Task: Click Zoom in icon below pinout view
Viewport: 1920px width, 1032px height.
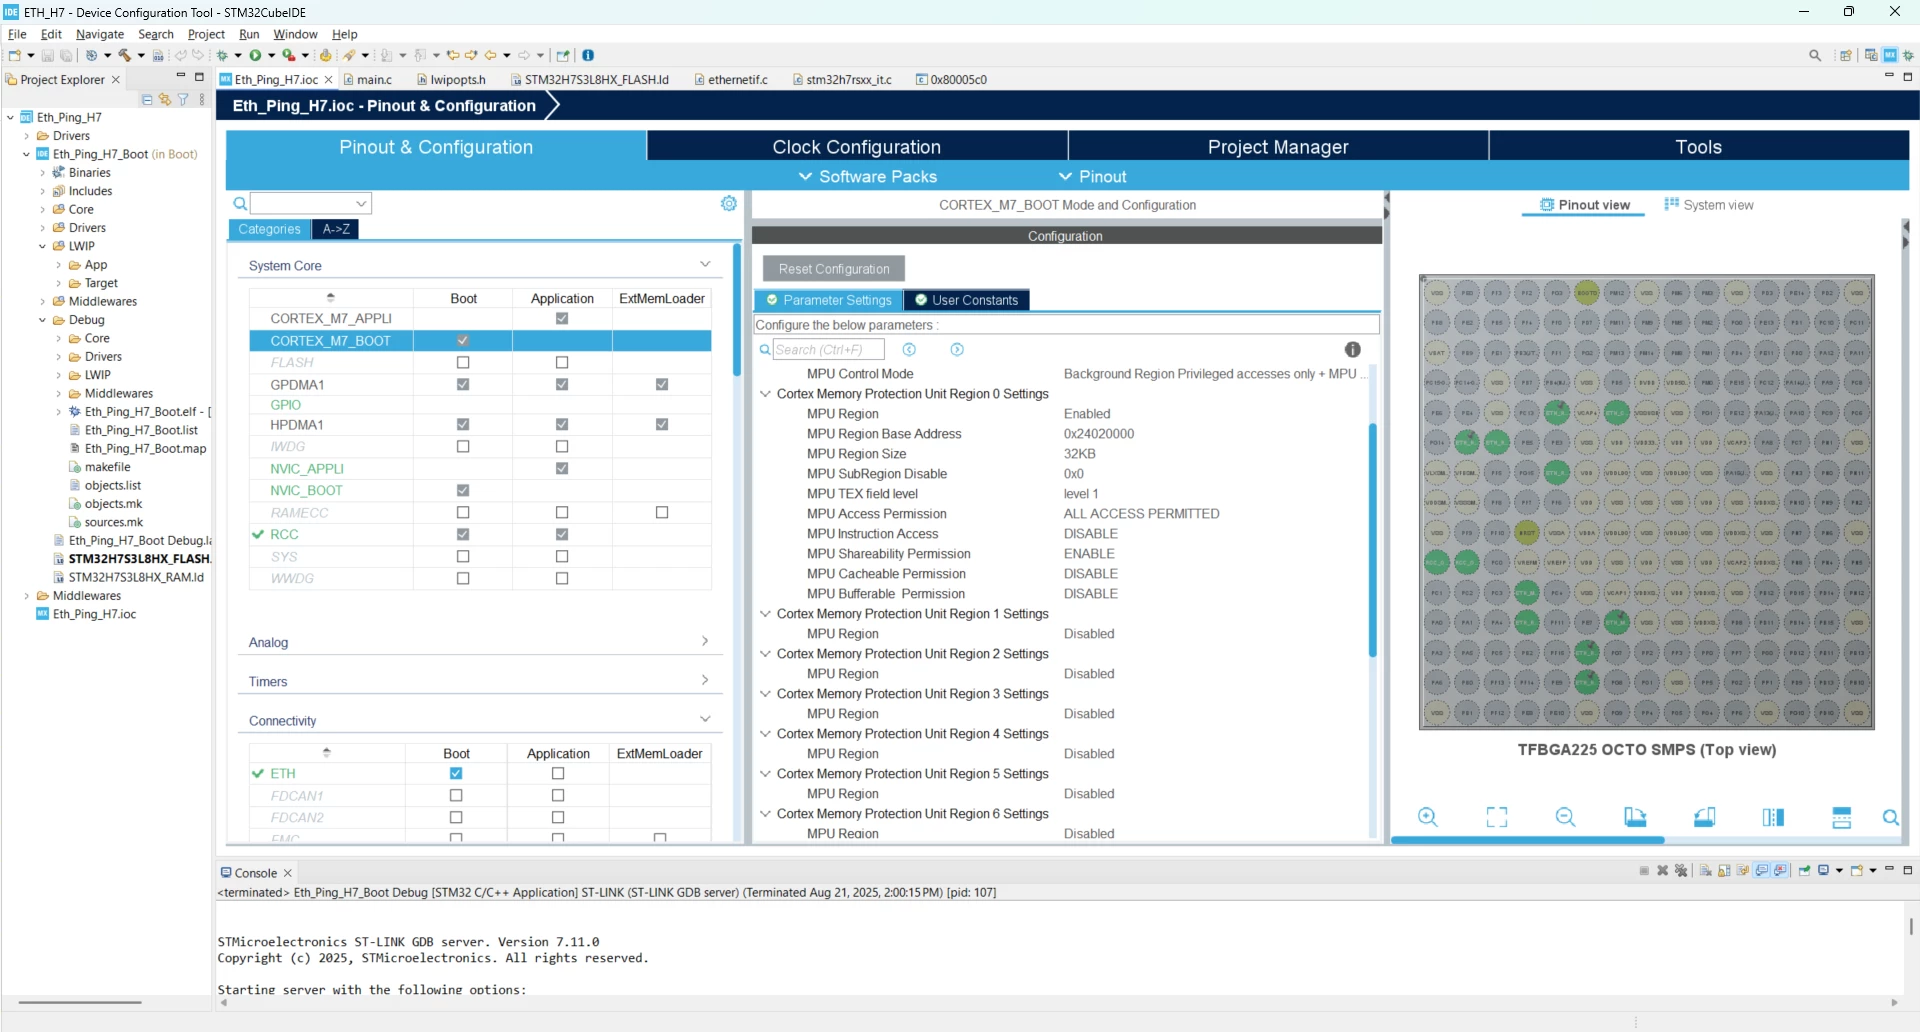Action: tap(1428, 817)
